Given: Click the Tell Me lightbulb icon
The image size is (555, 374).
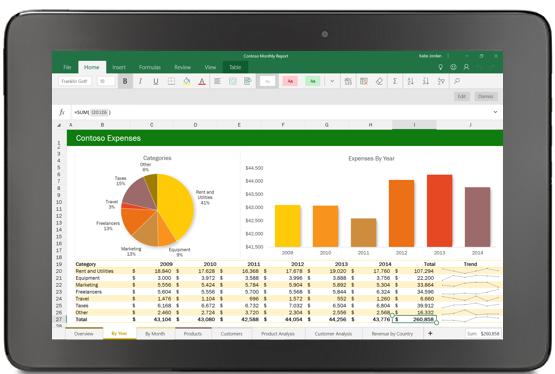Looking at the screenshot, I should (440, 67).
